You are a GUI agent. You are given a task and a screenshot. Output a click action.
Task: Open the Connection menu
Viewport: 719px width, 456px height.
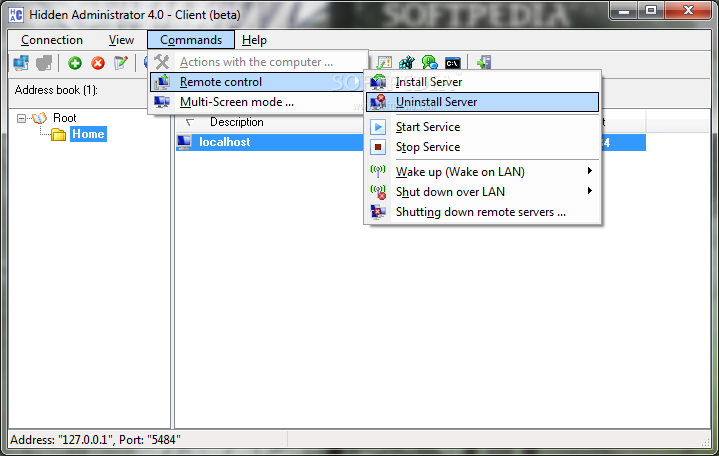(x=52, y=40)
